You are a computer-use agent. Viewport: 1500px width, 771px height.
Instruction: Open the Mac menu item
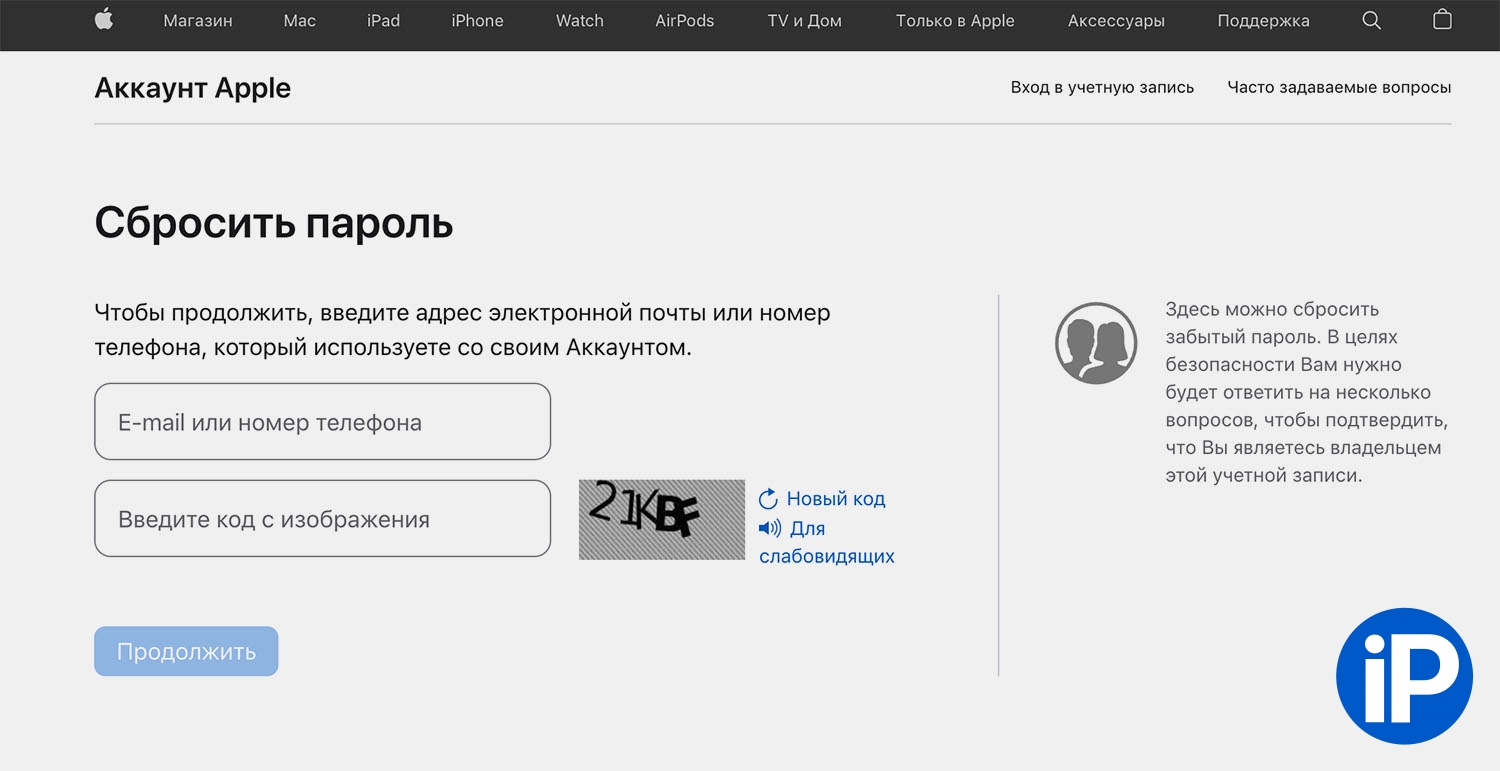click(x=299, y=20)
